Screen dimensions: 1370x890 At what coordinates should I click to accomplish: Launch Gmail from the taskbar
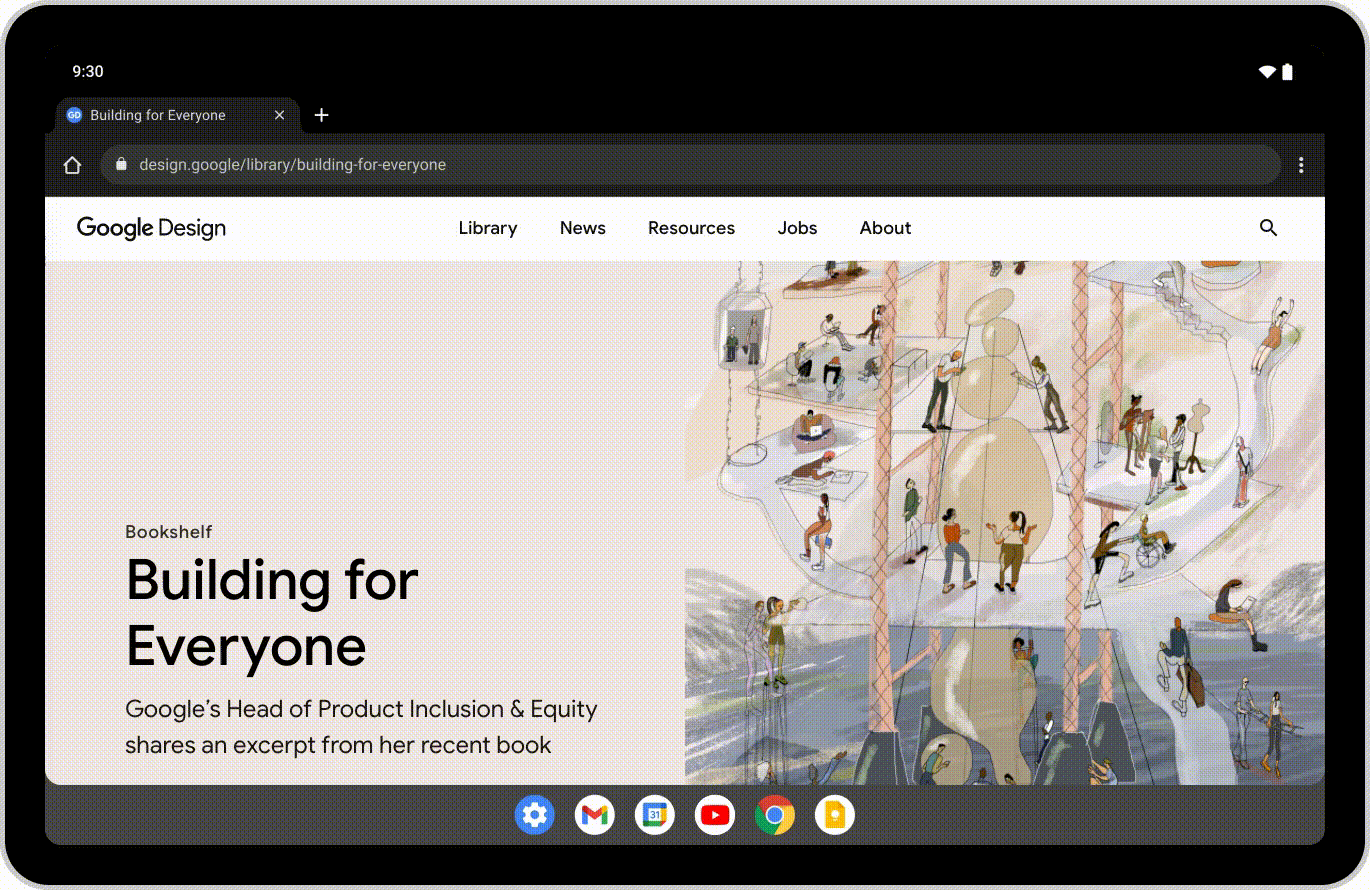pos(595,816)
